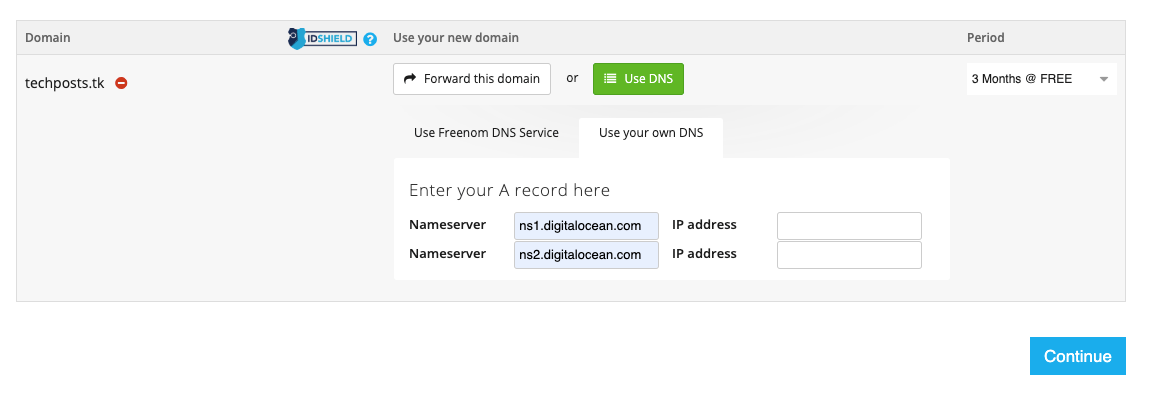The width and height of the screenshot is (1159, 399).
Task: Click the techposts.tk domain name
Action: [65, 83]
